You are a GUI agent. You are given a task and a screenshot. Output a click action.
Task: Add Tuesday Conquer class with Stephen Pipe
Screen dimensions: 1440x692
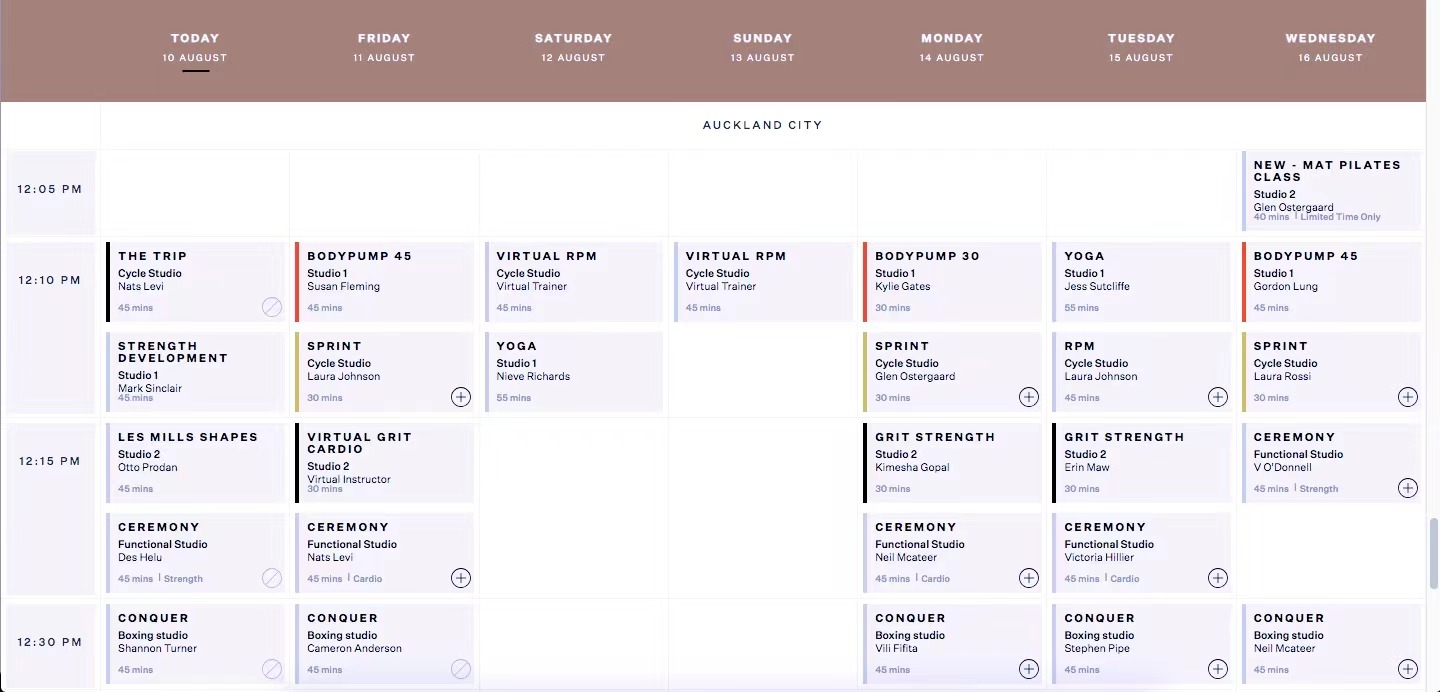coord(1217,669)
